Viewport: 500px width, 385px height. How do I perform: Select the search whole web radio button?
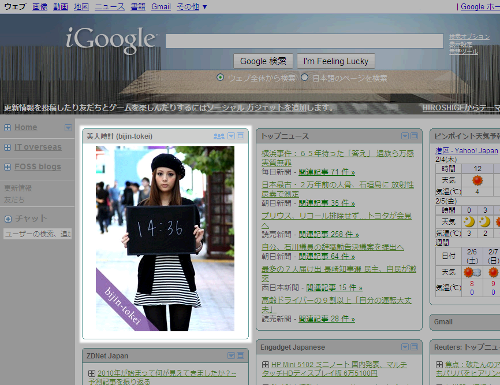(x=220, y=77)
